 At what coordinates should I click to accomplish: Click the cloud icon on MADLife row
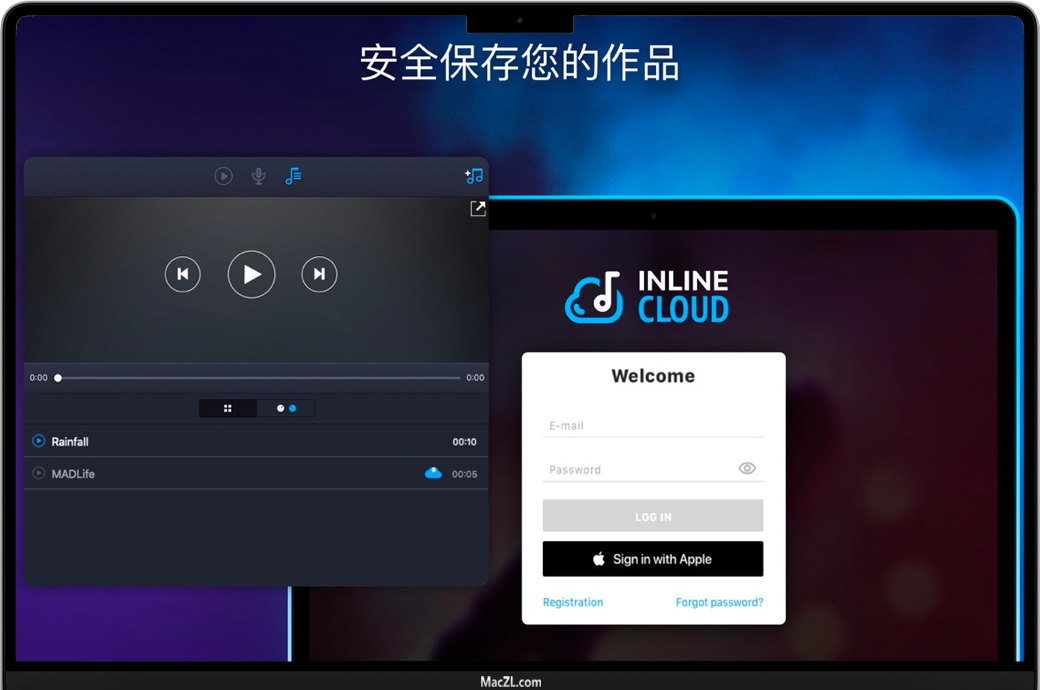tap(433, 473)
